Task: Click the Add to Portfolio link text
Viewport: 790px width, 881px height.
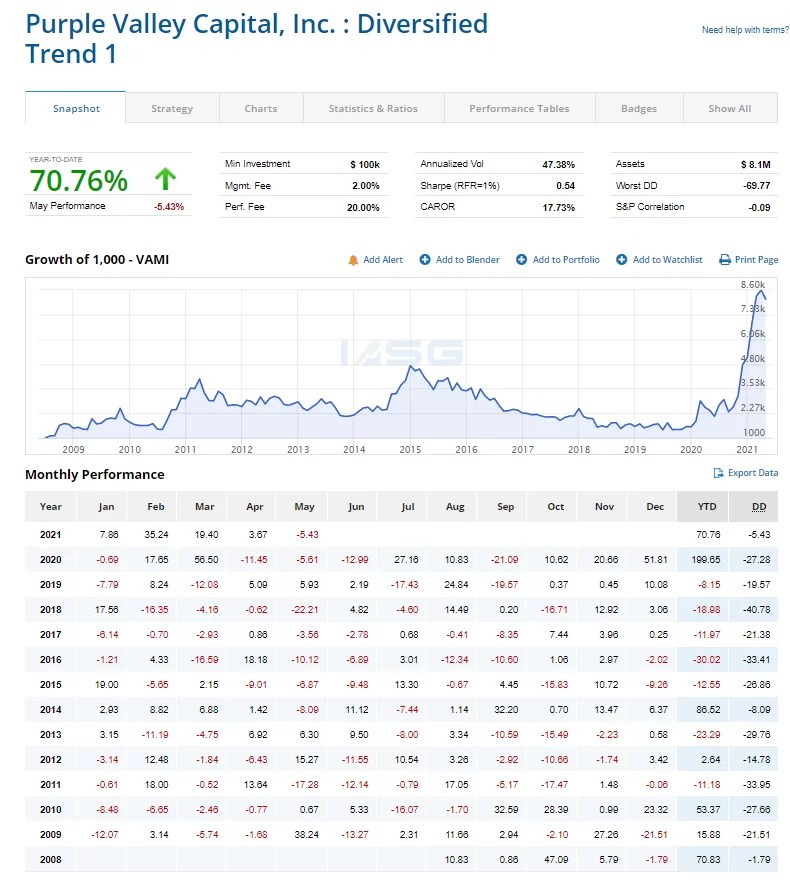Action: (x=566, y=260)
